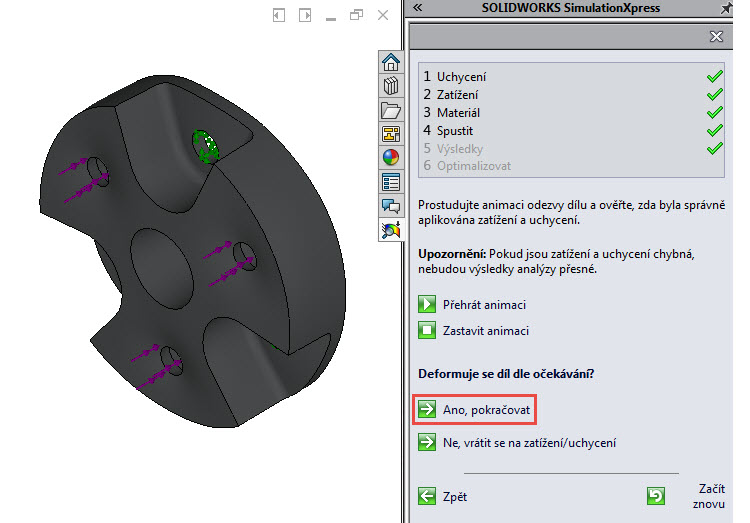Go back with Zpět link
The width and height of the screenshot is (750, 523).
455,497
